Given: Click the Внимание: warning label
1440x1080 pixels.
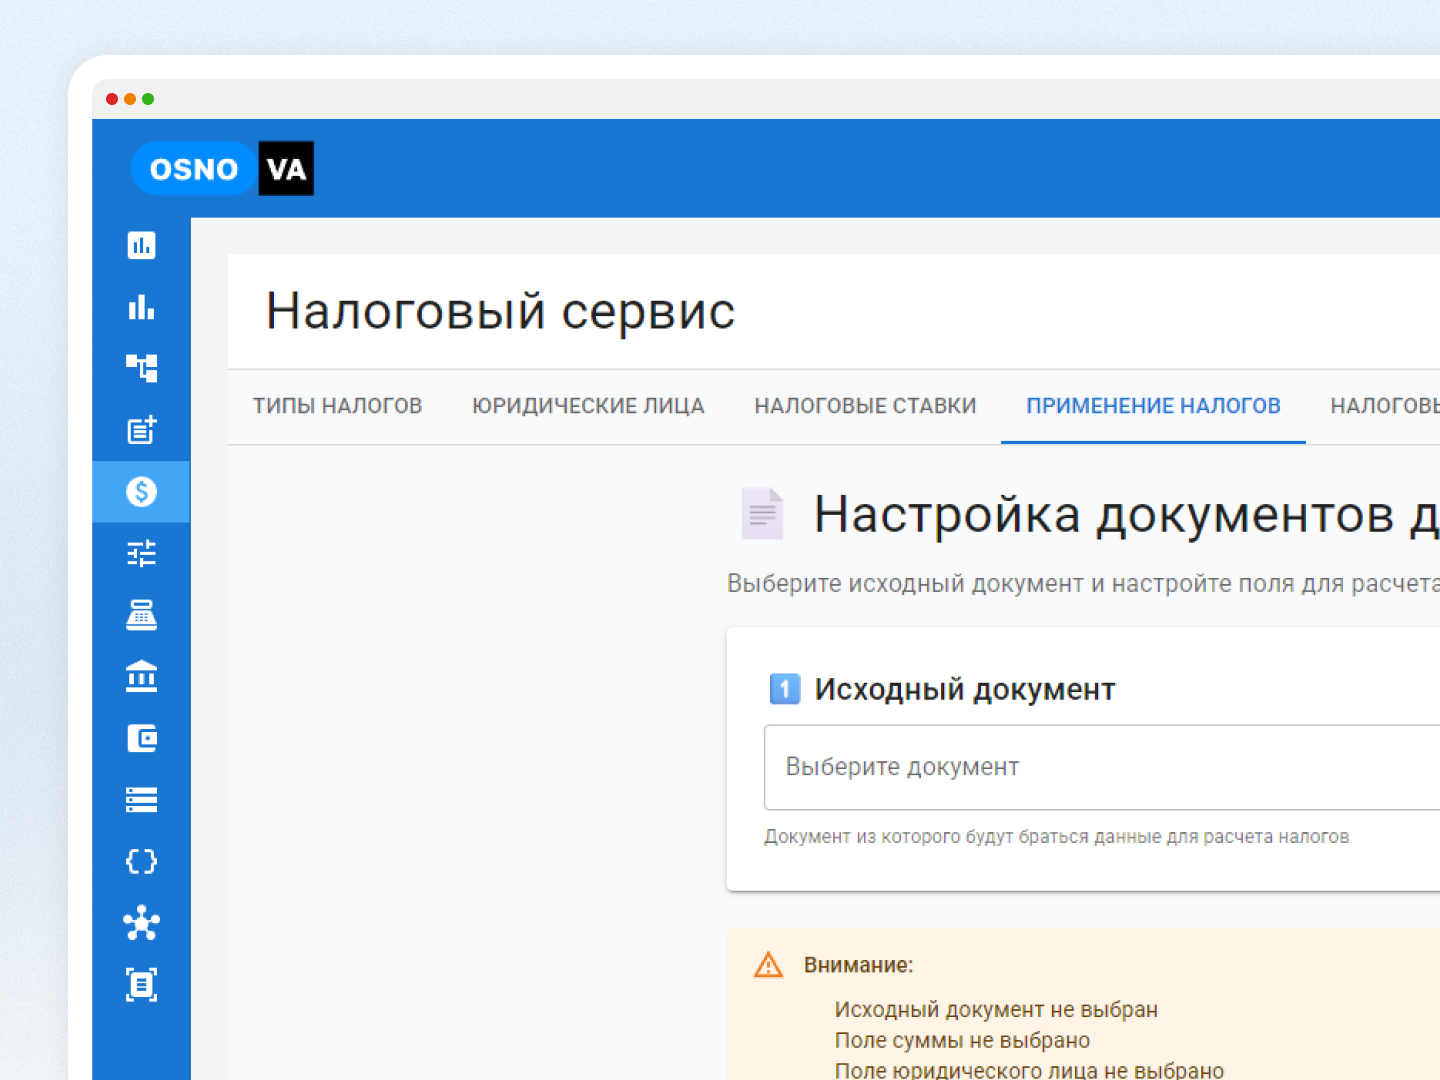Looking at the screenshot, I should click(x=859, y=965).
